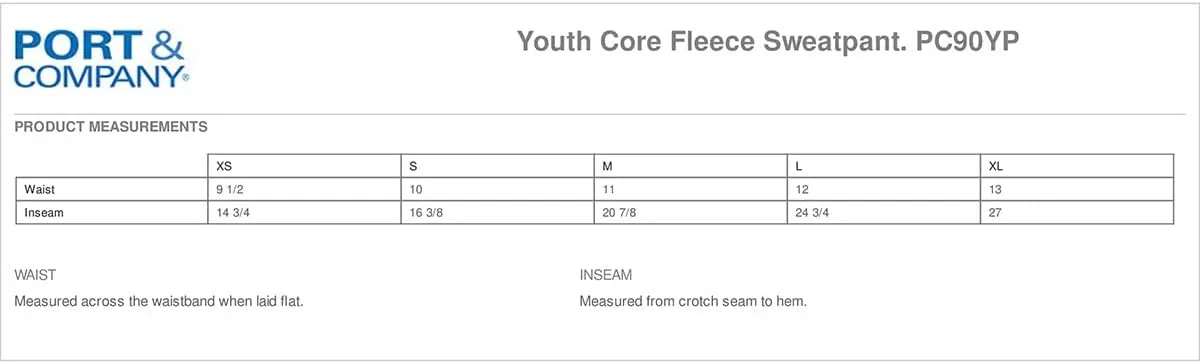Select the waistband laid flat description text
The width and height of the screenshot is (1200, 364).
click(159, 301)
